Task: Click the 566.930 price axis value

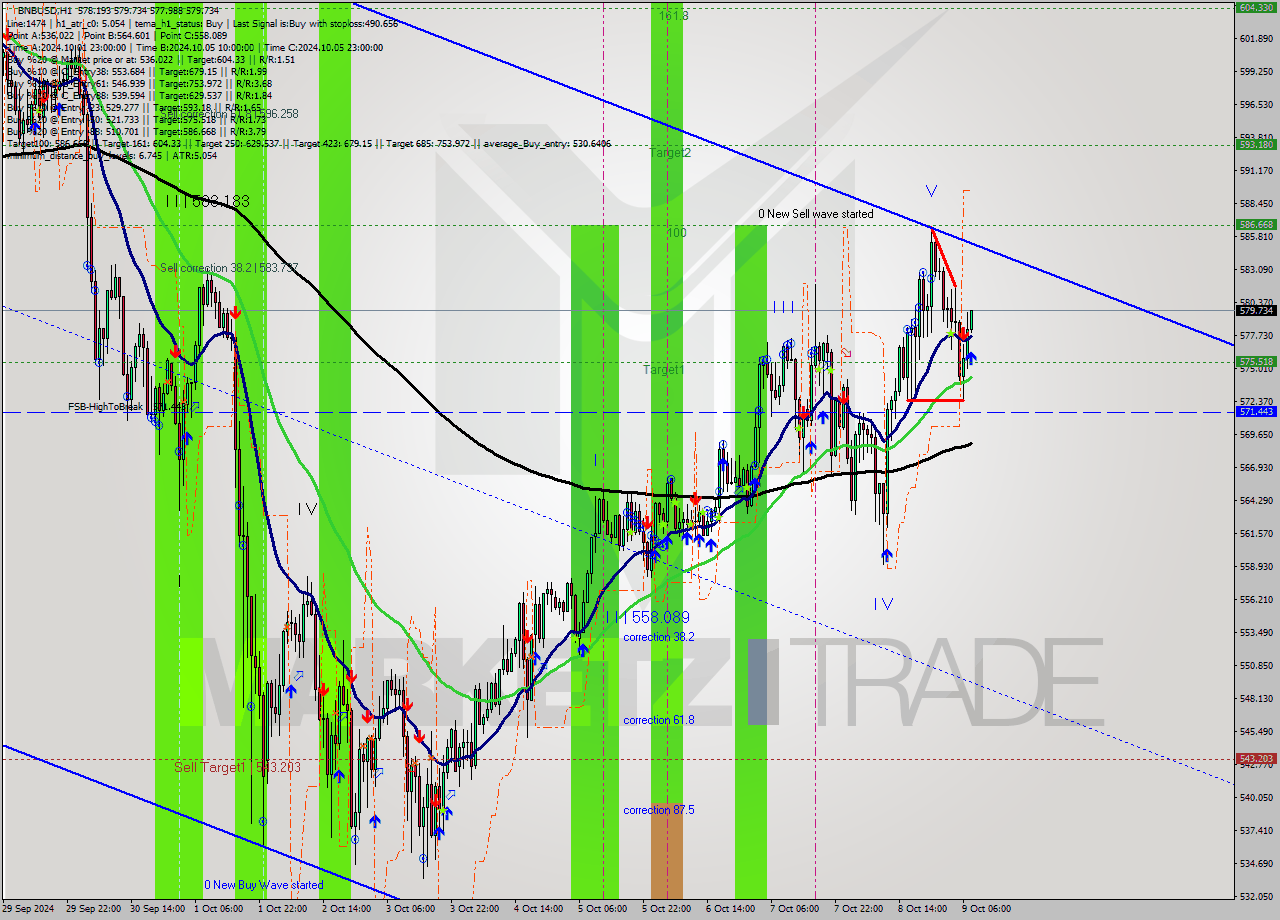Action: 1256,467
